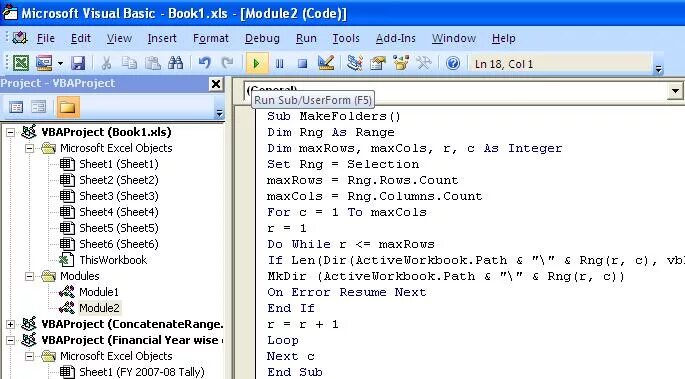Open the Properties Window toolbar icon
Screen dimensions: 685x379
(377, 63)
